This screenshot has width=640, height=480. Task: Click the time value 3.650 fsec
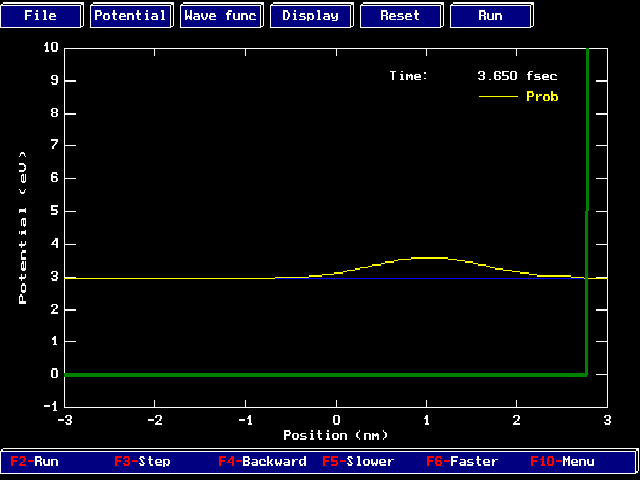point(517,76)
